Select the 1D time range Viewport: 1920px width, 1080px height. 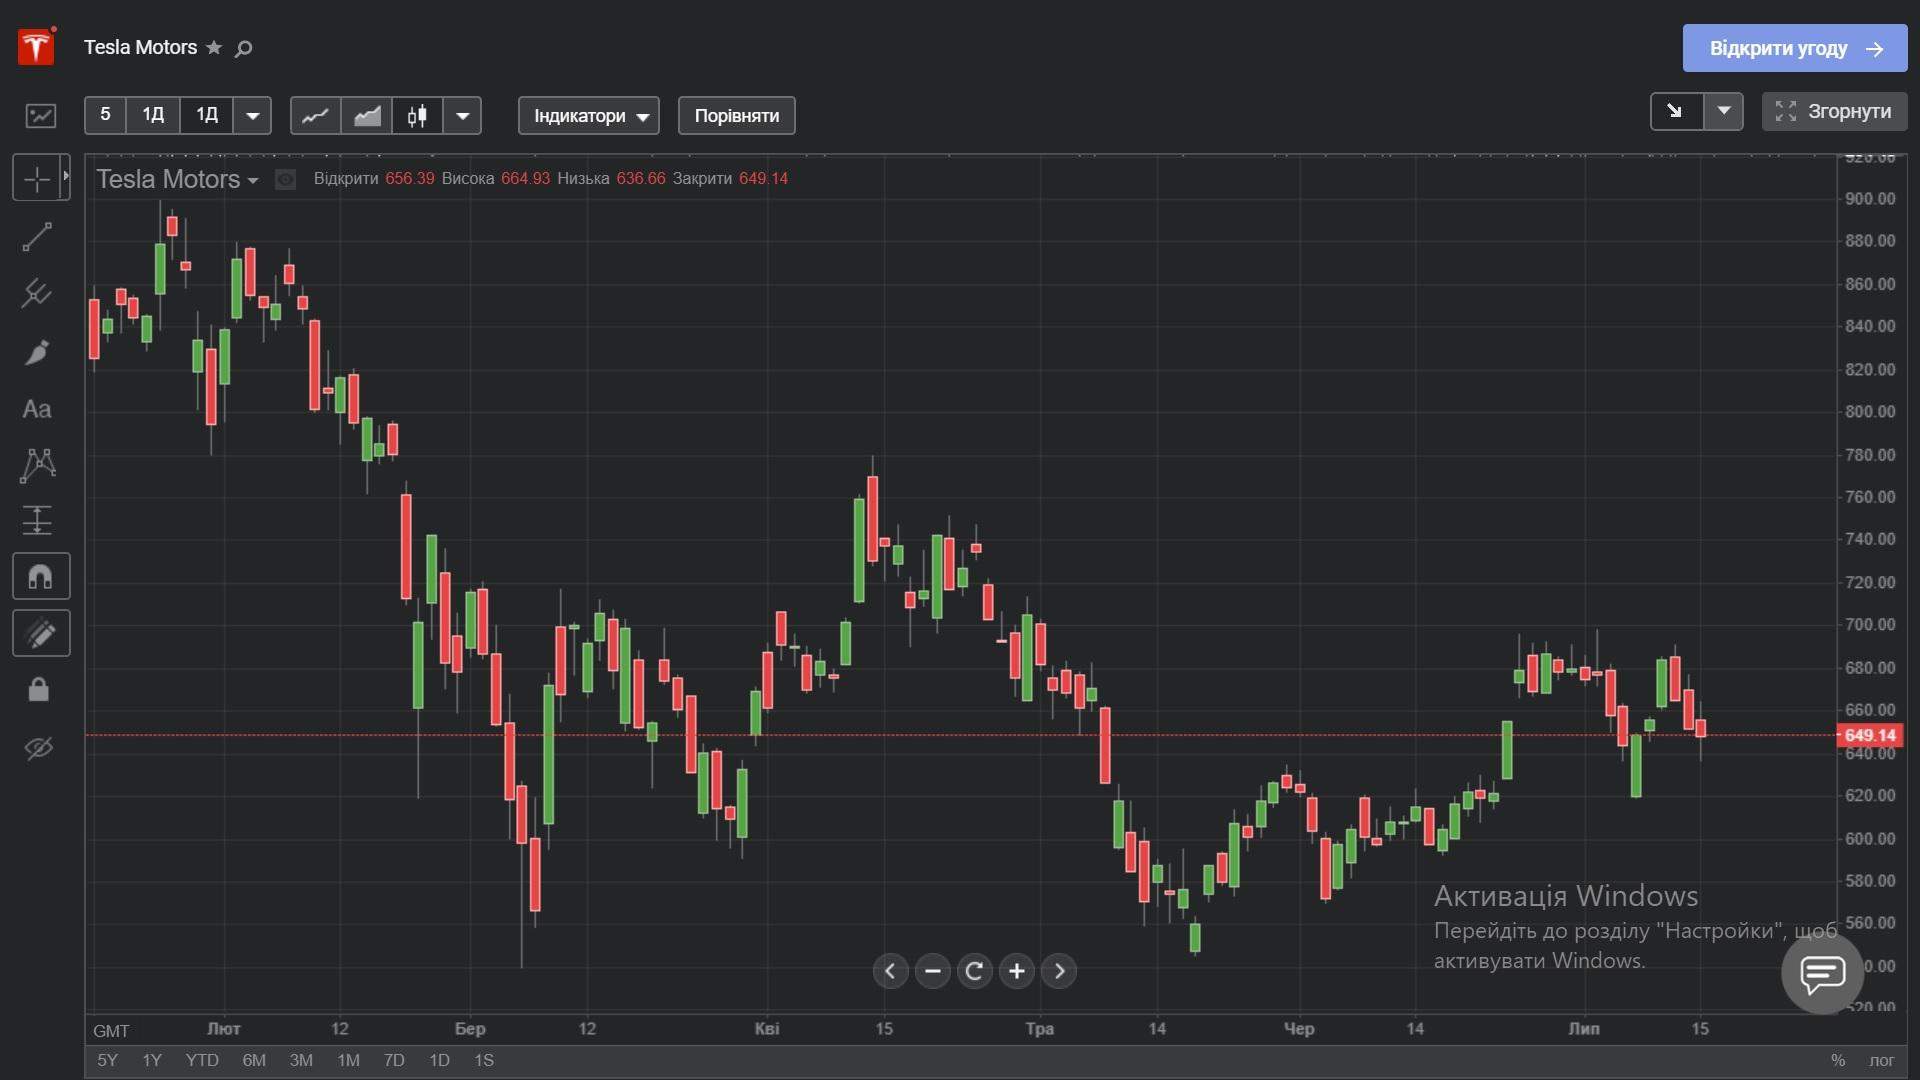click(439, 1060)
